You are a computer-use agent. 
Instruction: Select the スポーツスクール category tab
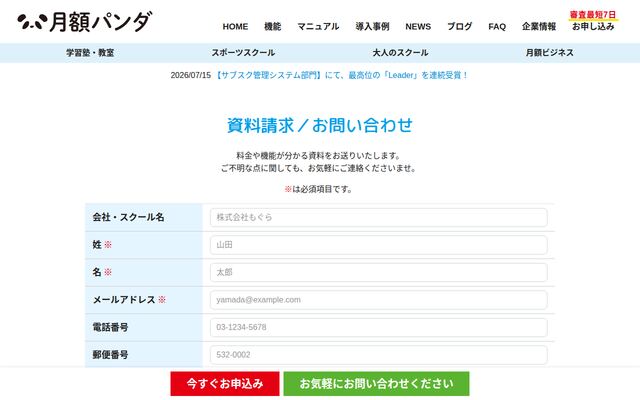[243, 53]
